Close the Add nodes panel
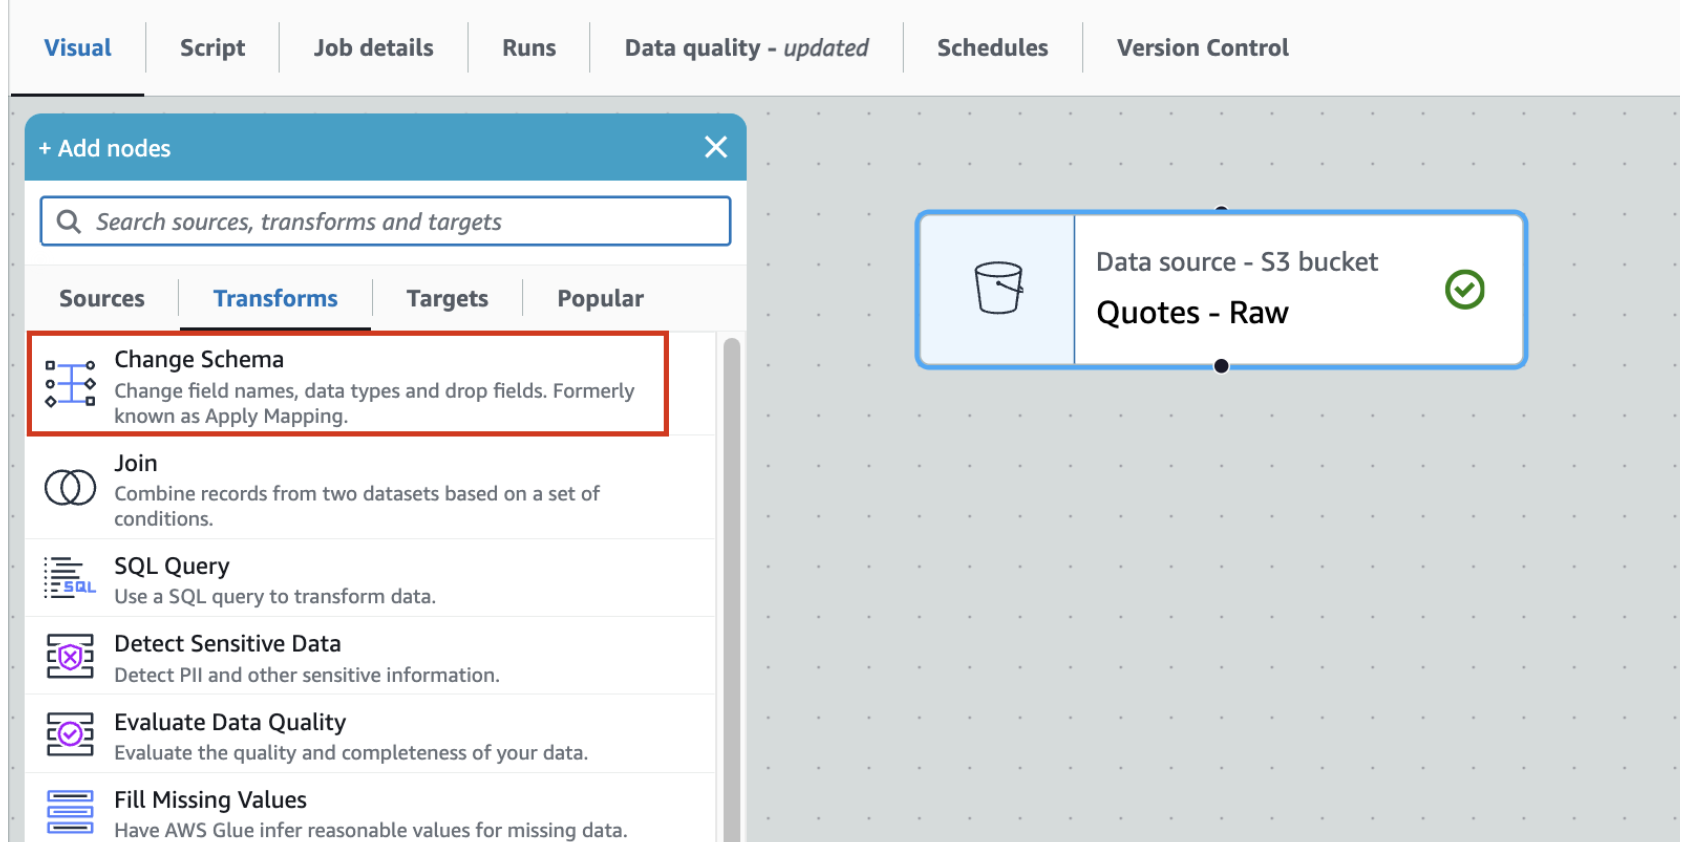This screenshot has height=850, width=1686. coord(716,148)
